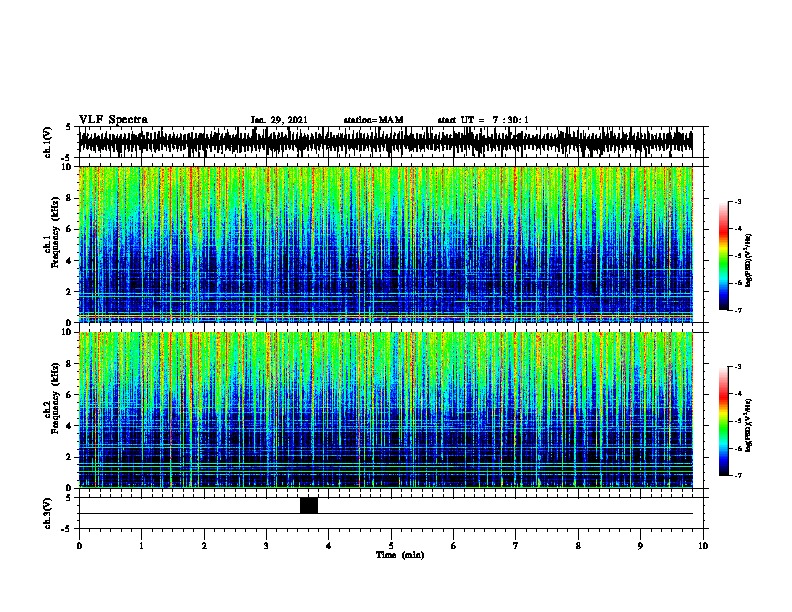Click the "-3" tick on the ch.2 color bar
The image size is (792, 612).
click(738, 367)
